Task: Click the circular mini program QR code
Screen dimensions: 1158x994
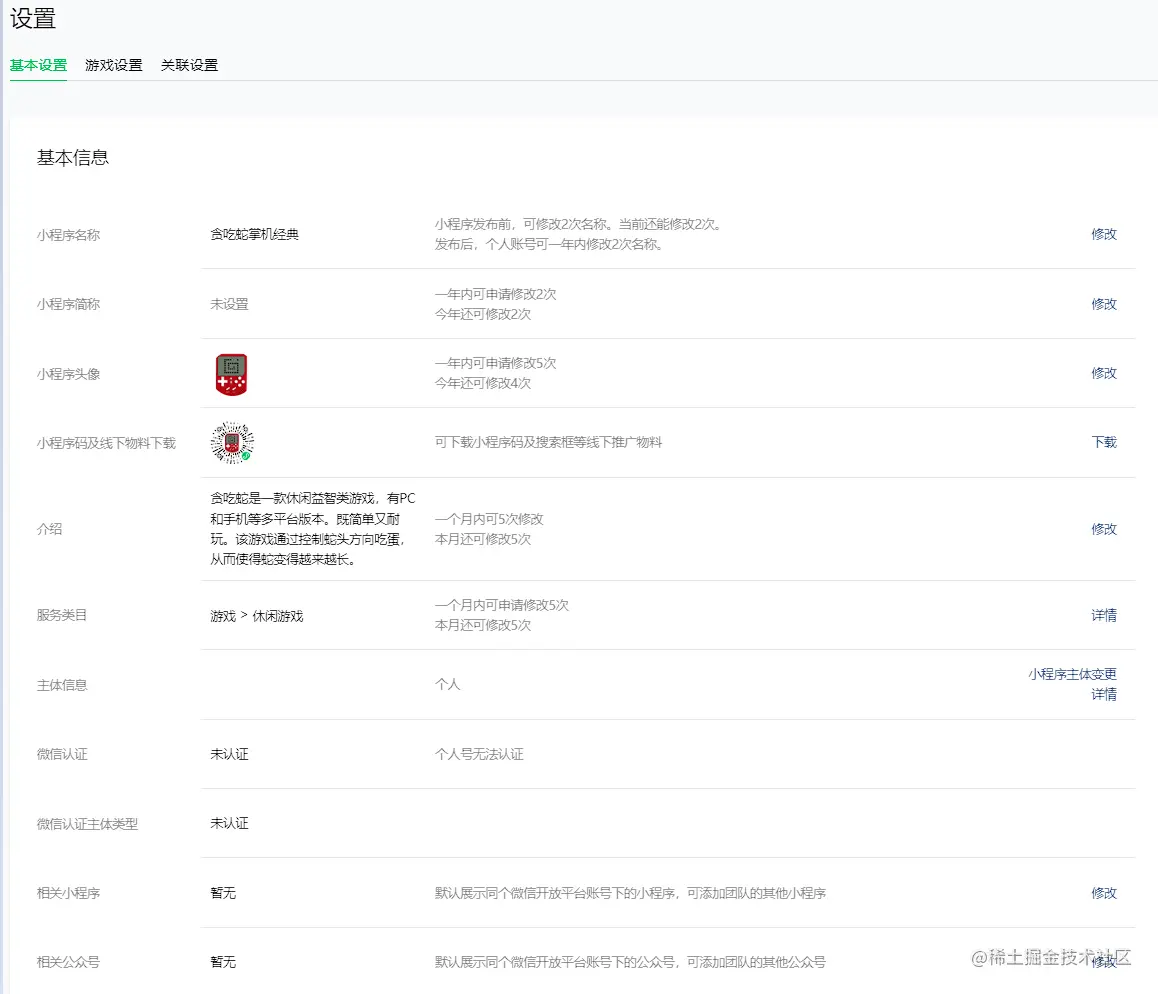Action: click(x=232, y=442)
